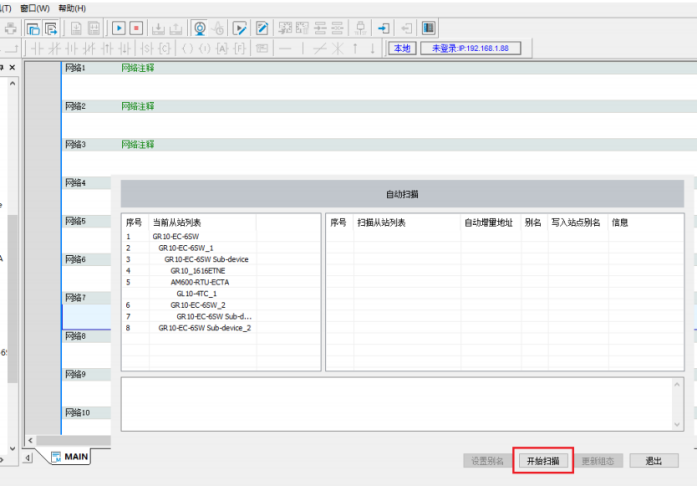Open the 帮助(H) menu

(x=72, y=8)
